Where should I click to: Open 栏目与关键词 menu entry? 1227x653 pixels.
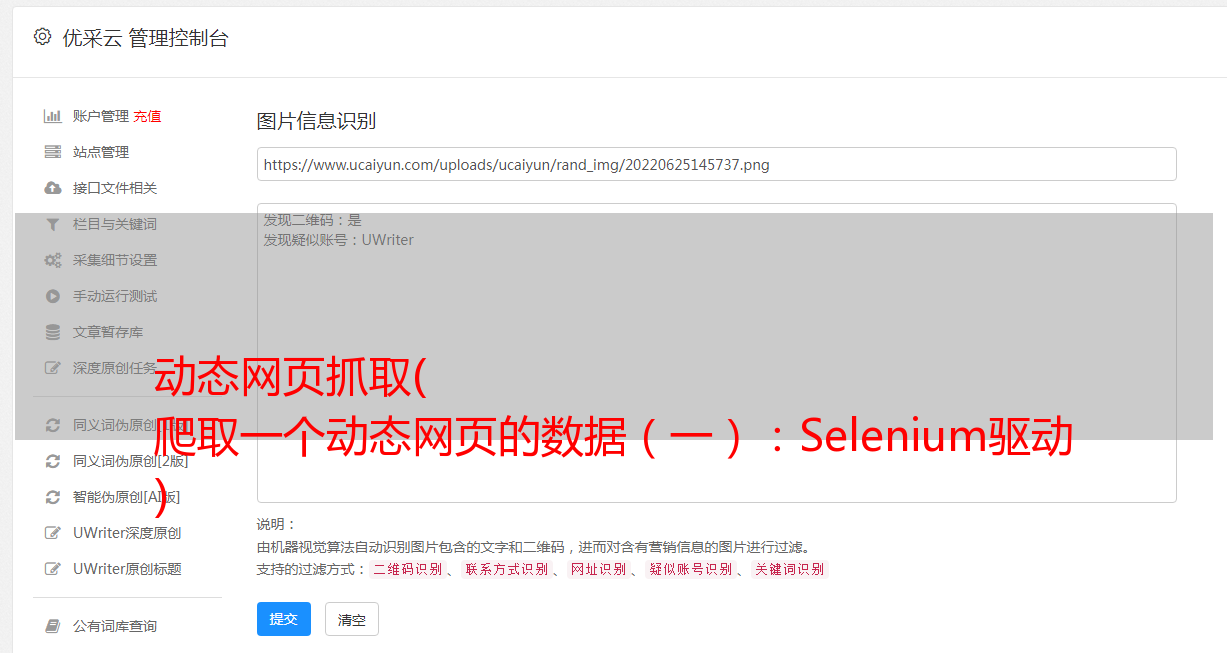click(115, 224)
